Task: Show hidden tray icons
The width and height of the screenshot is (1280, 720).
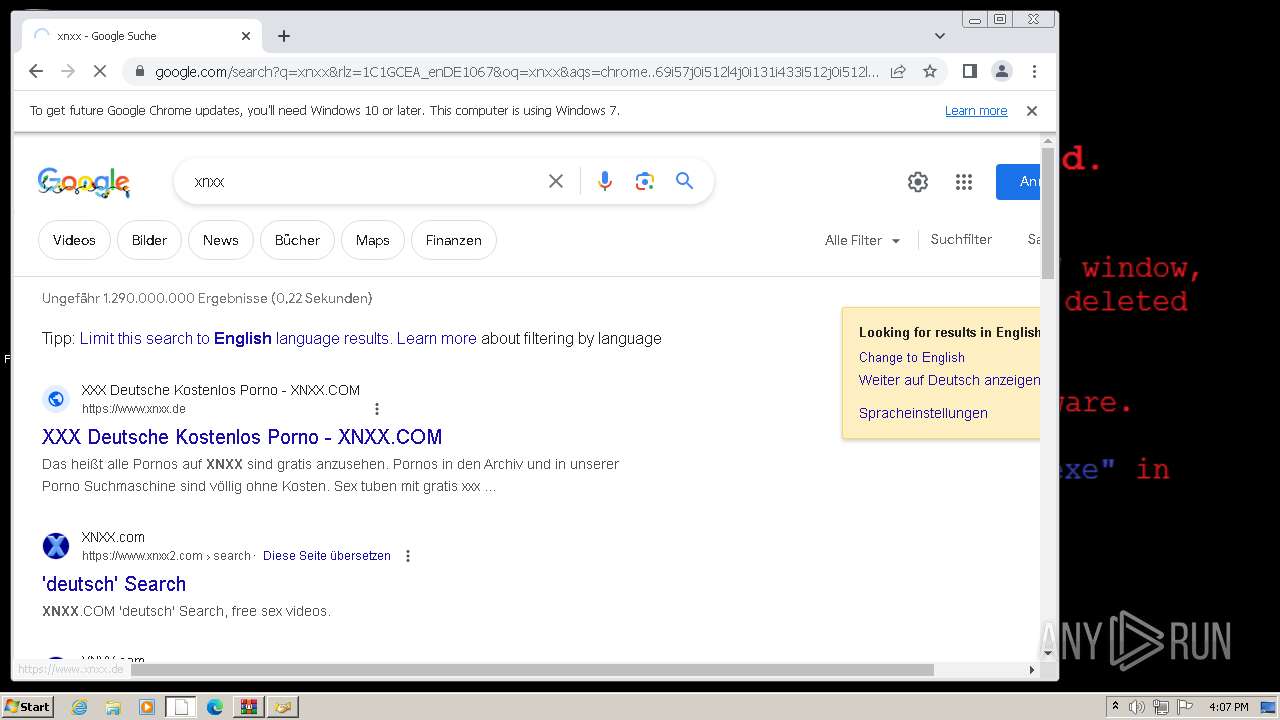Action: (x=1114, y=707)
